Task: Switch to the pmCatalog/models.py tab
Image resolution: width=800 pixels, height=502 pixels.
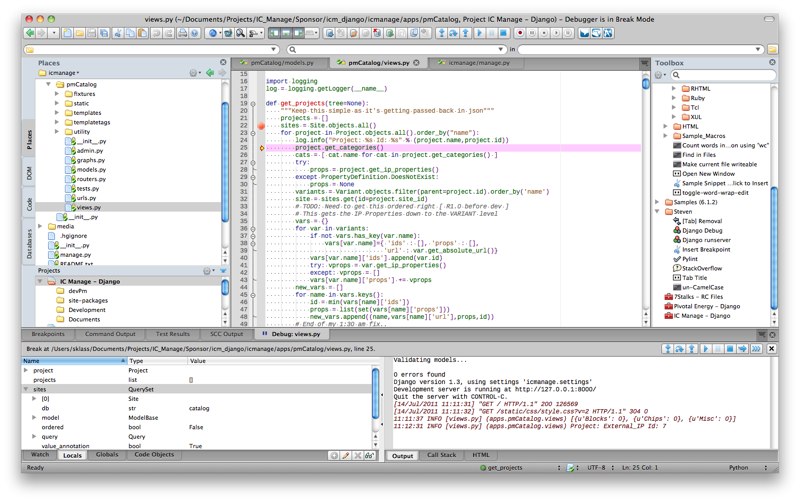Action: (283, 62)
